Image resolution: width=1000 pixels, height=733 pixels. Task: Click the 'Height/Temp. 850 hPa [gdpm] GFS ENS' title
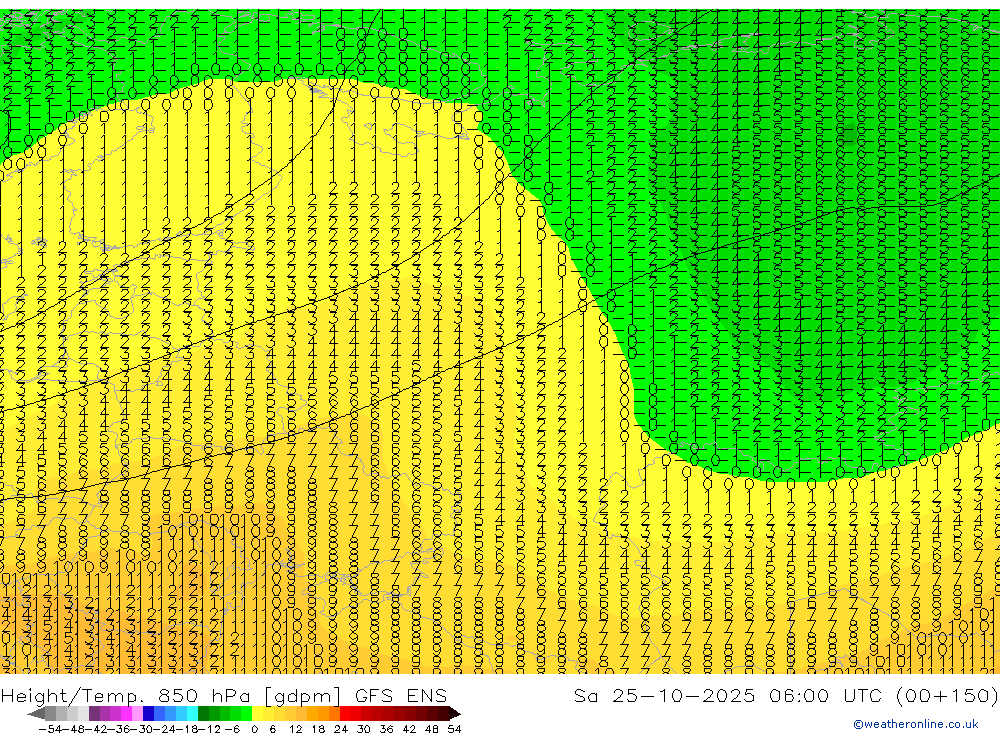tap(224, 695)
